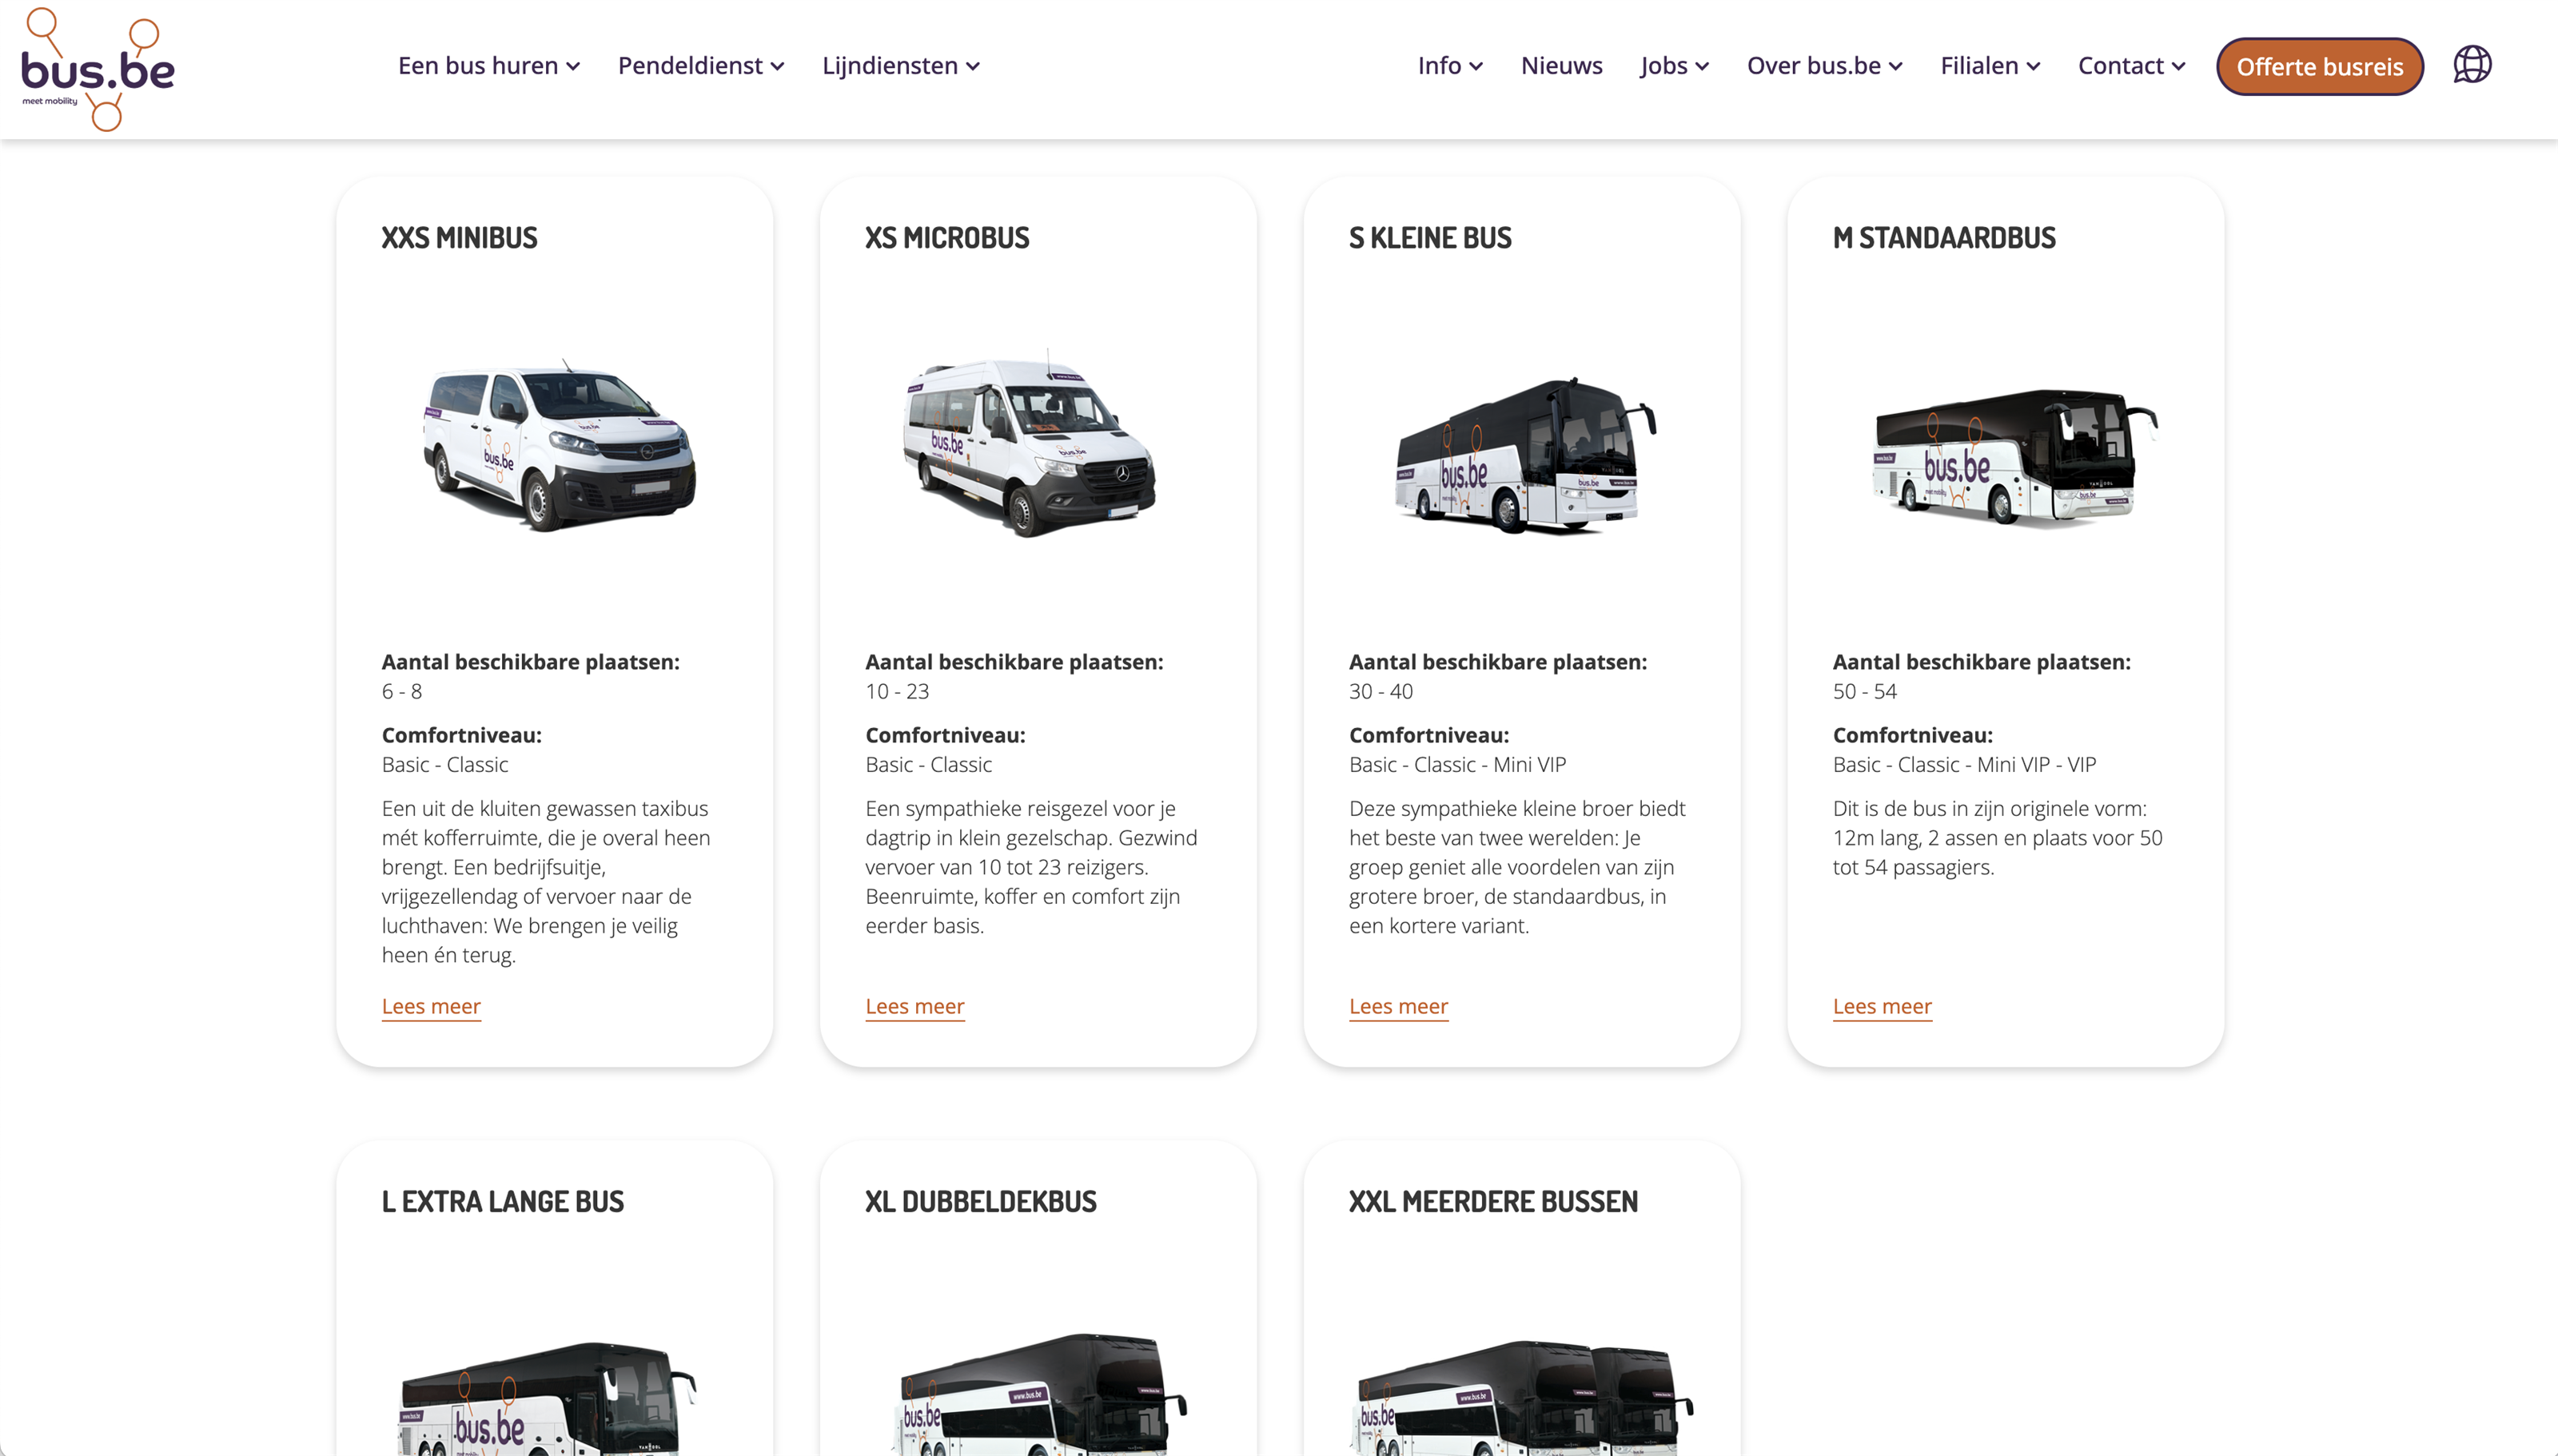Viewport: 2558px width, 1456px height.
Task: Click the Offerte busreis button
Action: tap(2320, 67)
